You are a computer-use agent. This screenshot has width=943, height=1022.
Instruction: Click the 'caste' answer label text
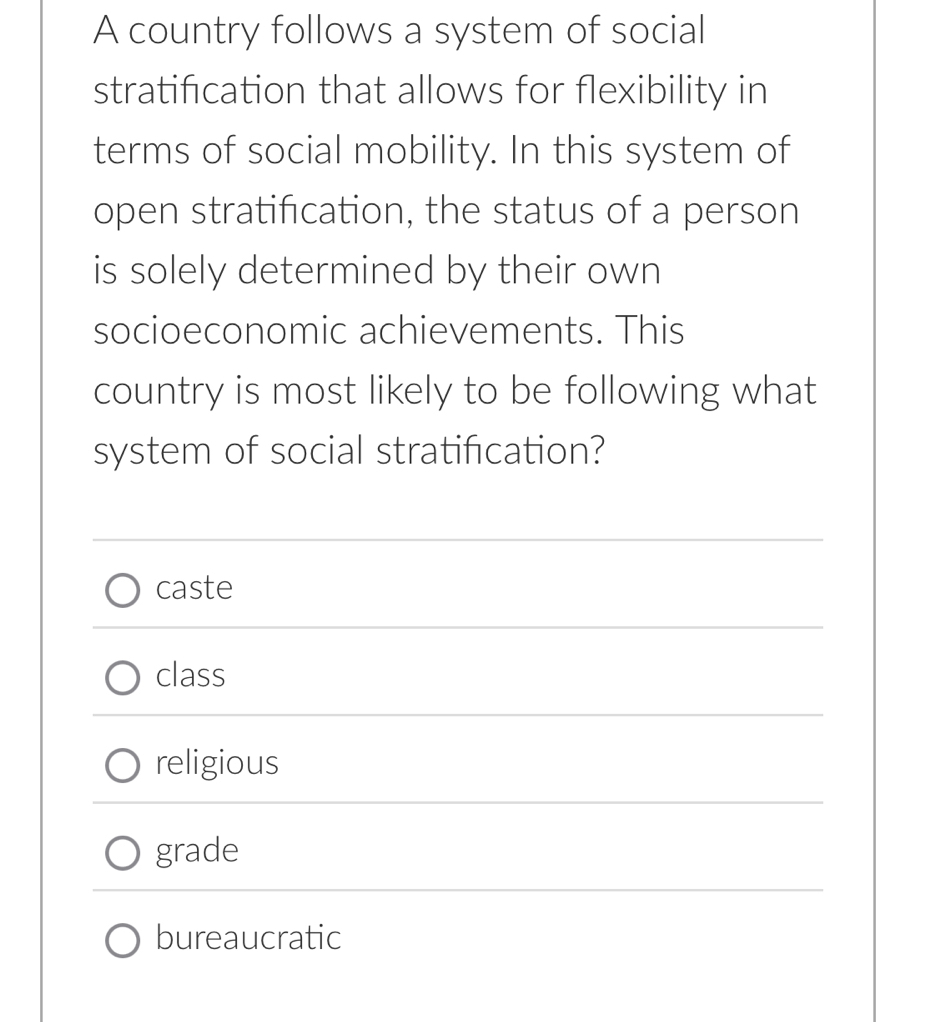click(x=194, y=588)
